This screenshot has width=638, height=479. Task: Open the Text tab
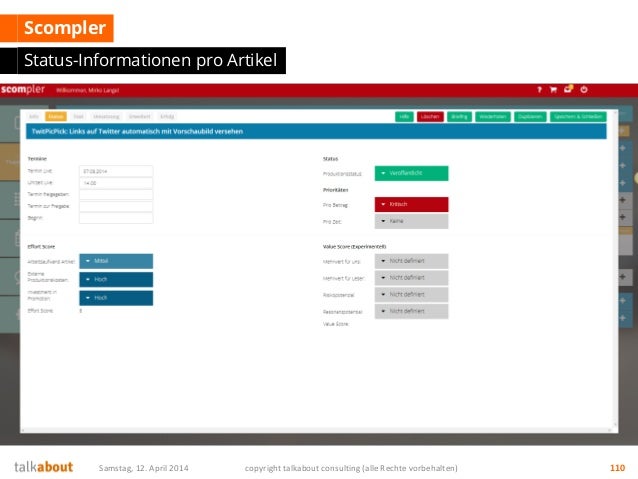[78, 116]
